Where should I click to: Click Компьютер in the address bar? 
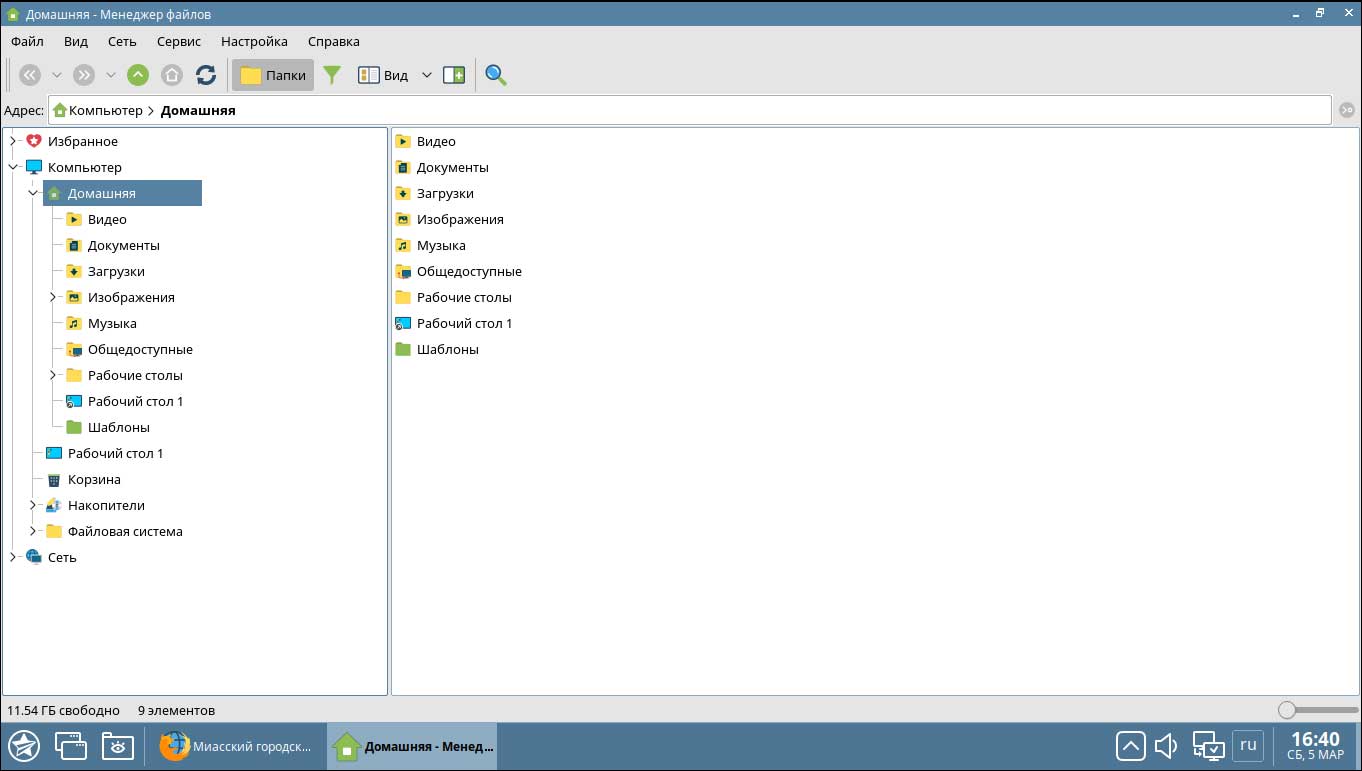click(x=106, y=110)
